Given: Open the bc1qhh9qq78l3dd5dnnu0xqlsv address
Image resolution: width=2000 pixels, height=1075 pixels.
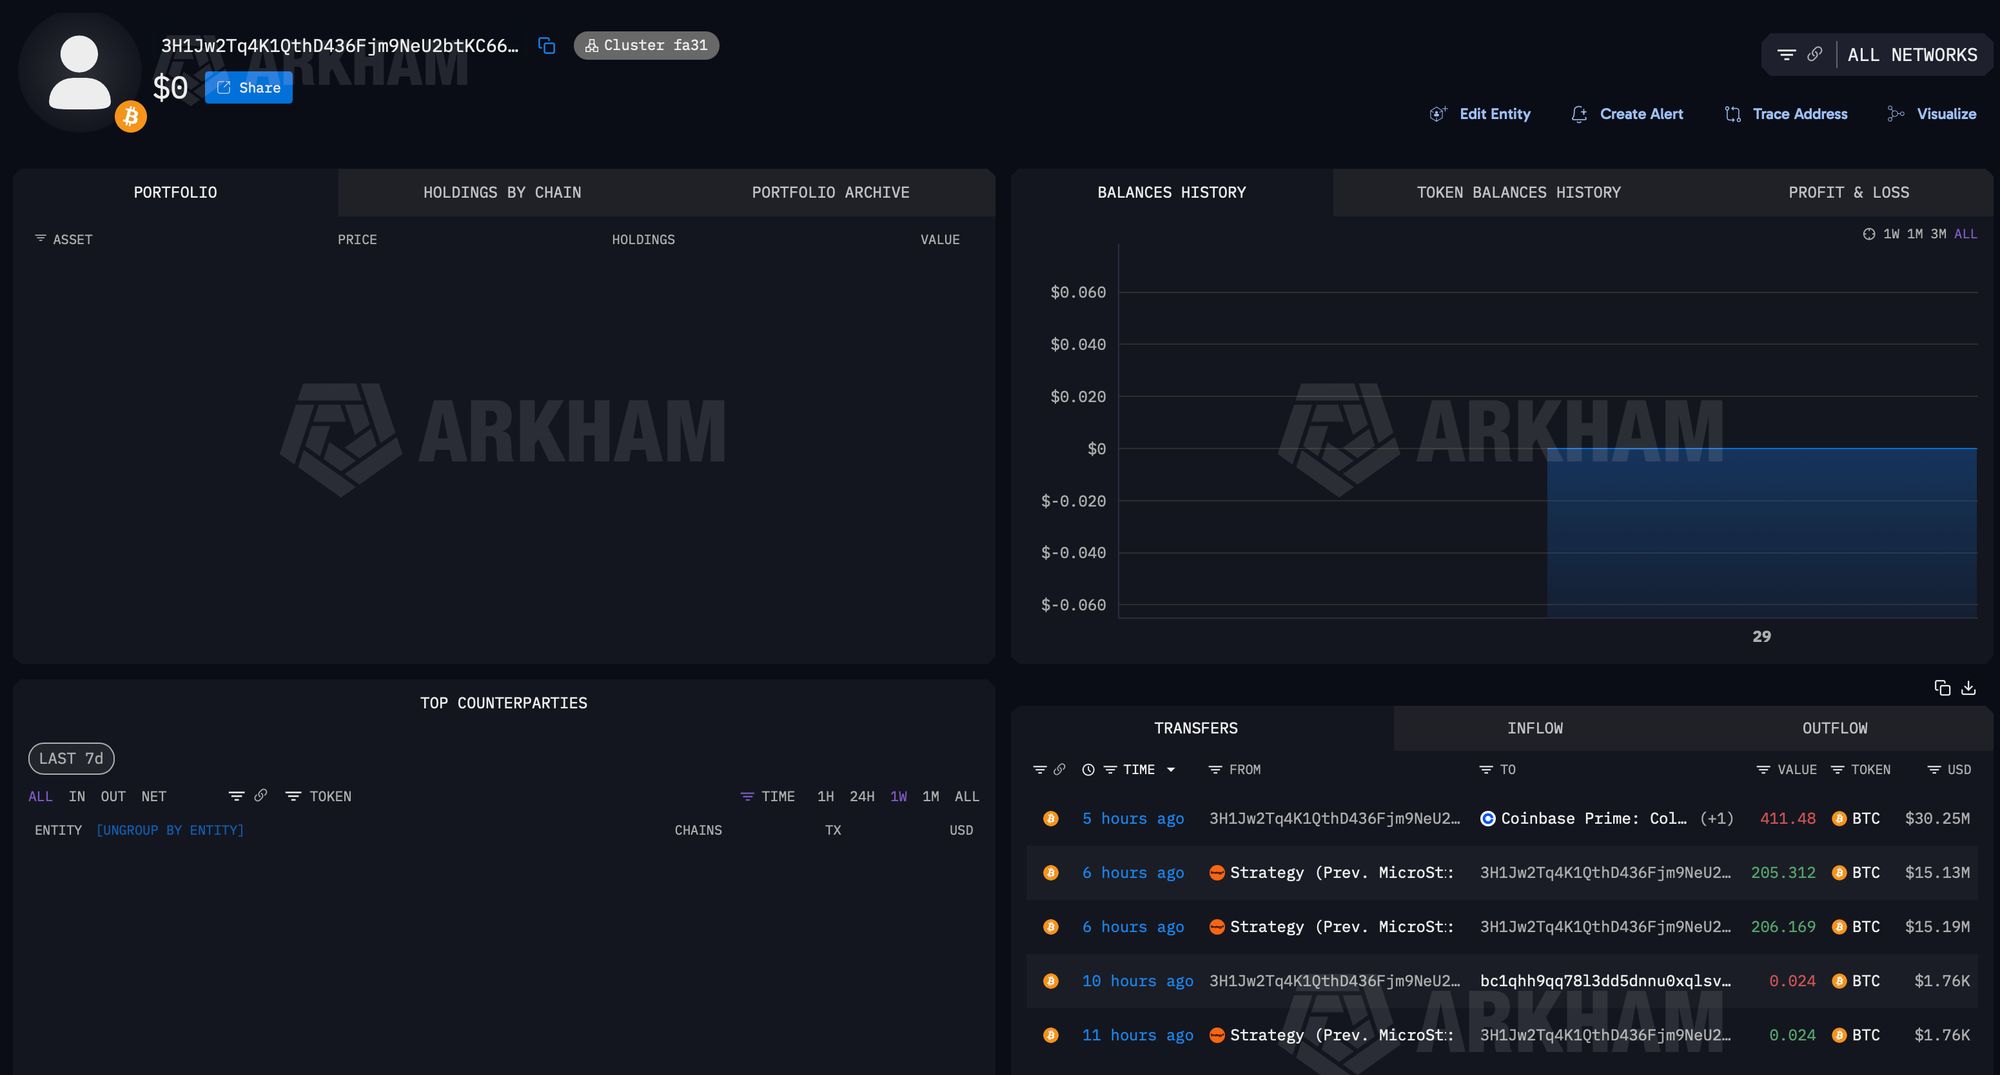Looking at the screenshot, I should (x=1605, y=981).
